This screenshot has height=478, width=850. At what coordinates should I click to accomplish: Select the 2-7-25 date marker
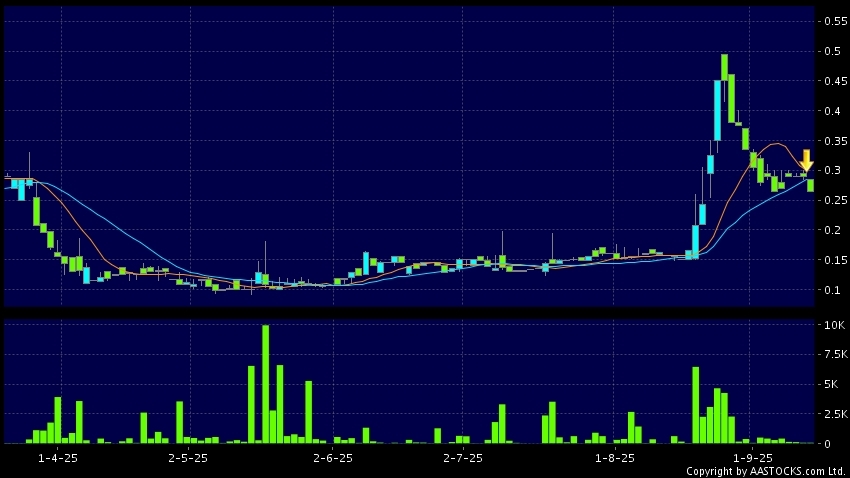[462, 458]
